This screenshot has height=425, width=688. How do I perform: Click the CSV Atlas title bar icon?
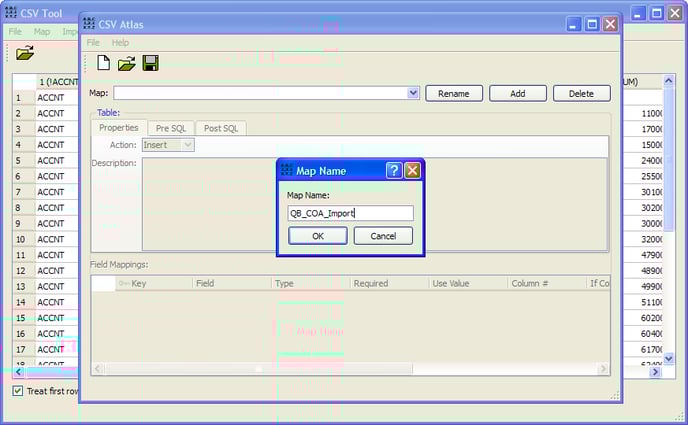(x=90, y=24)
